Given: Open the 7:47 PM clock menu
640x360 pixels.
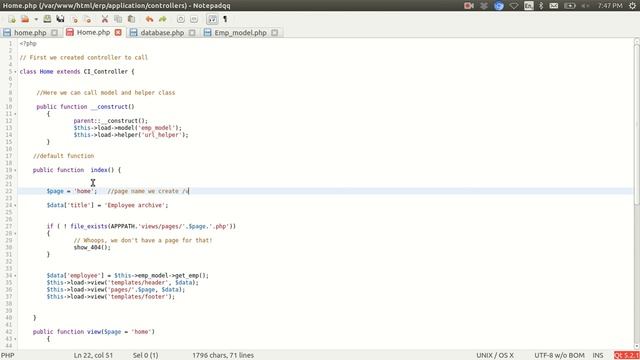Looking at the screenshot, I should 610,6.
